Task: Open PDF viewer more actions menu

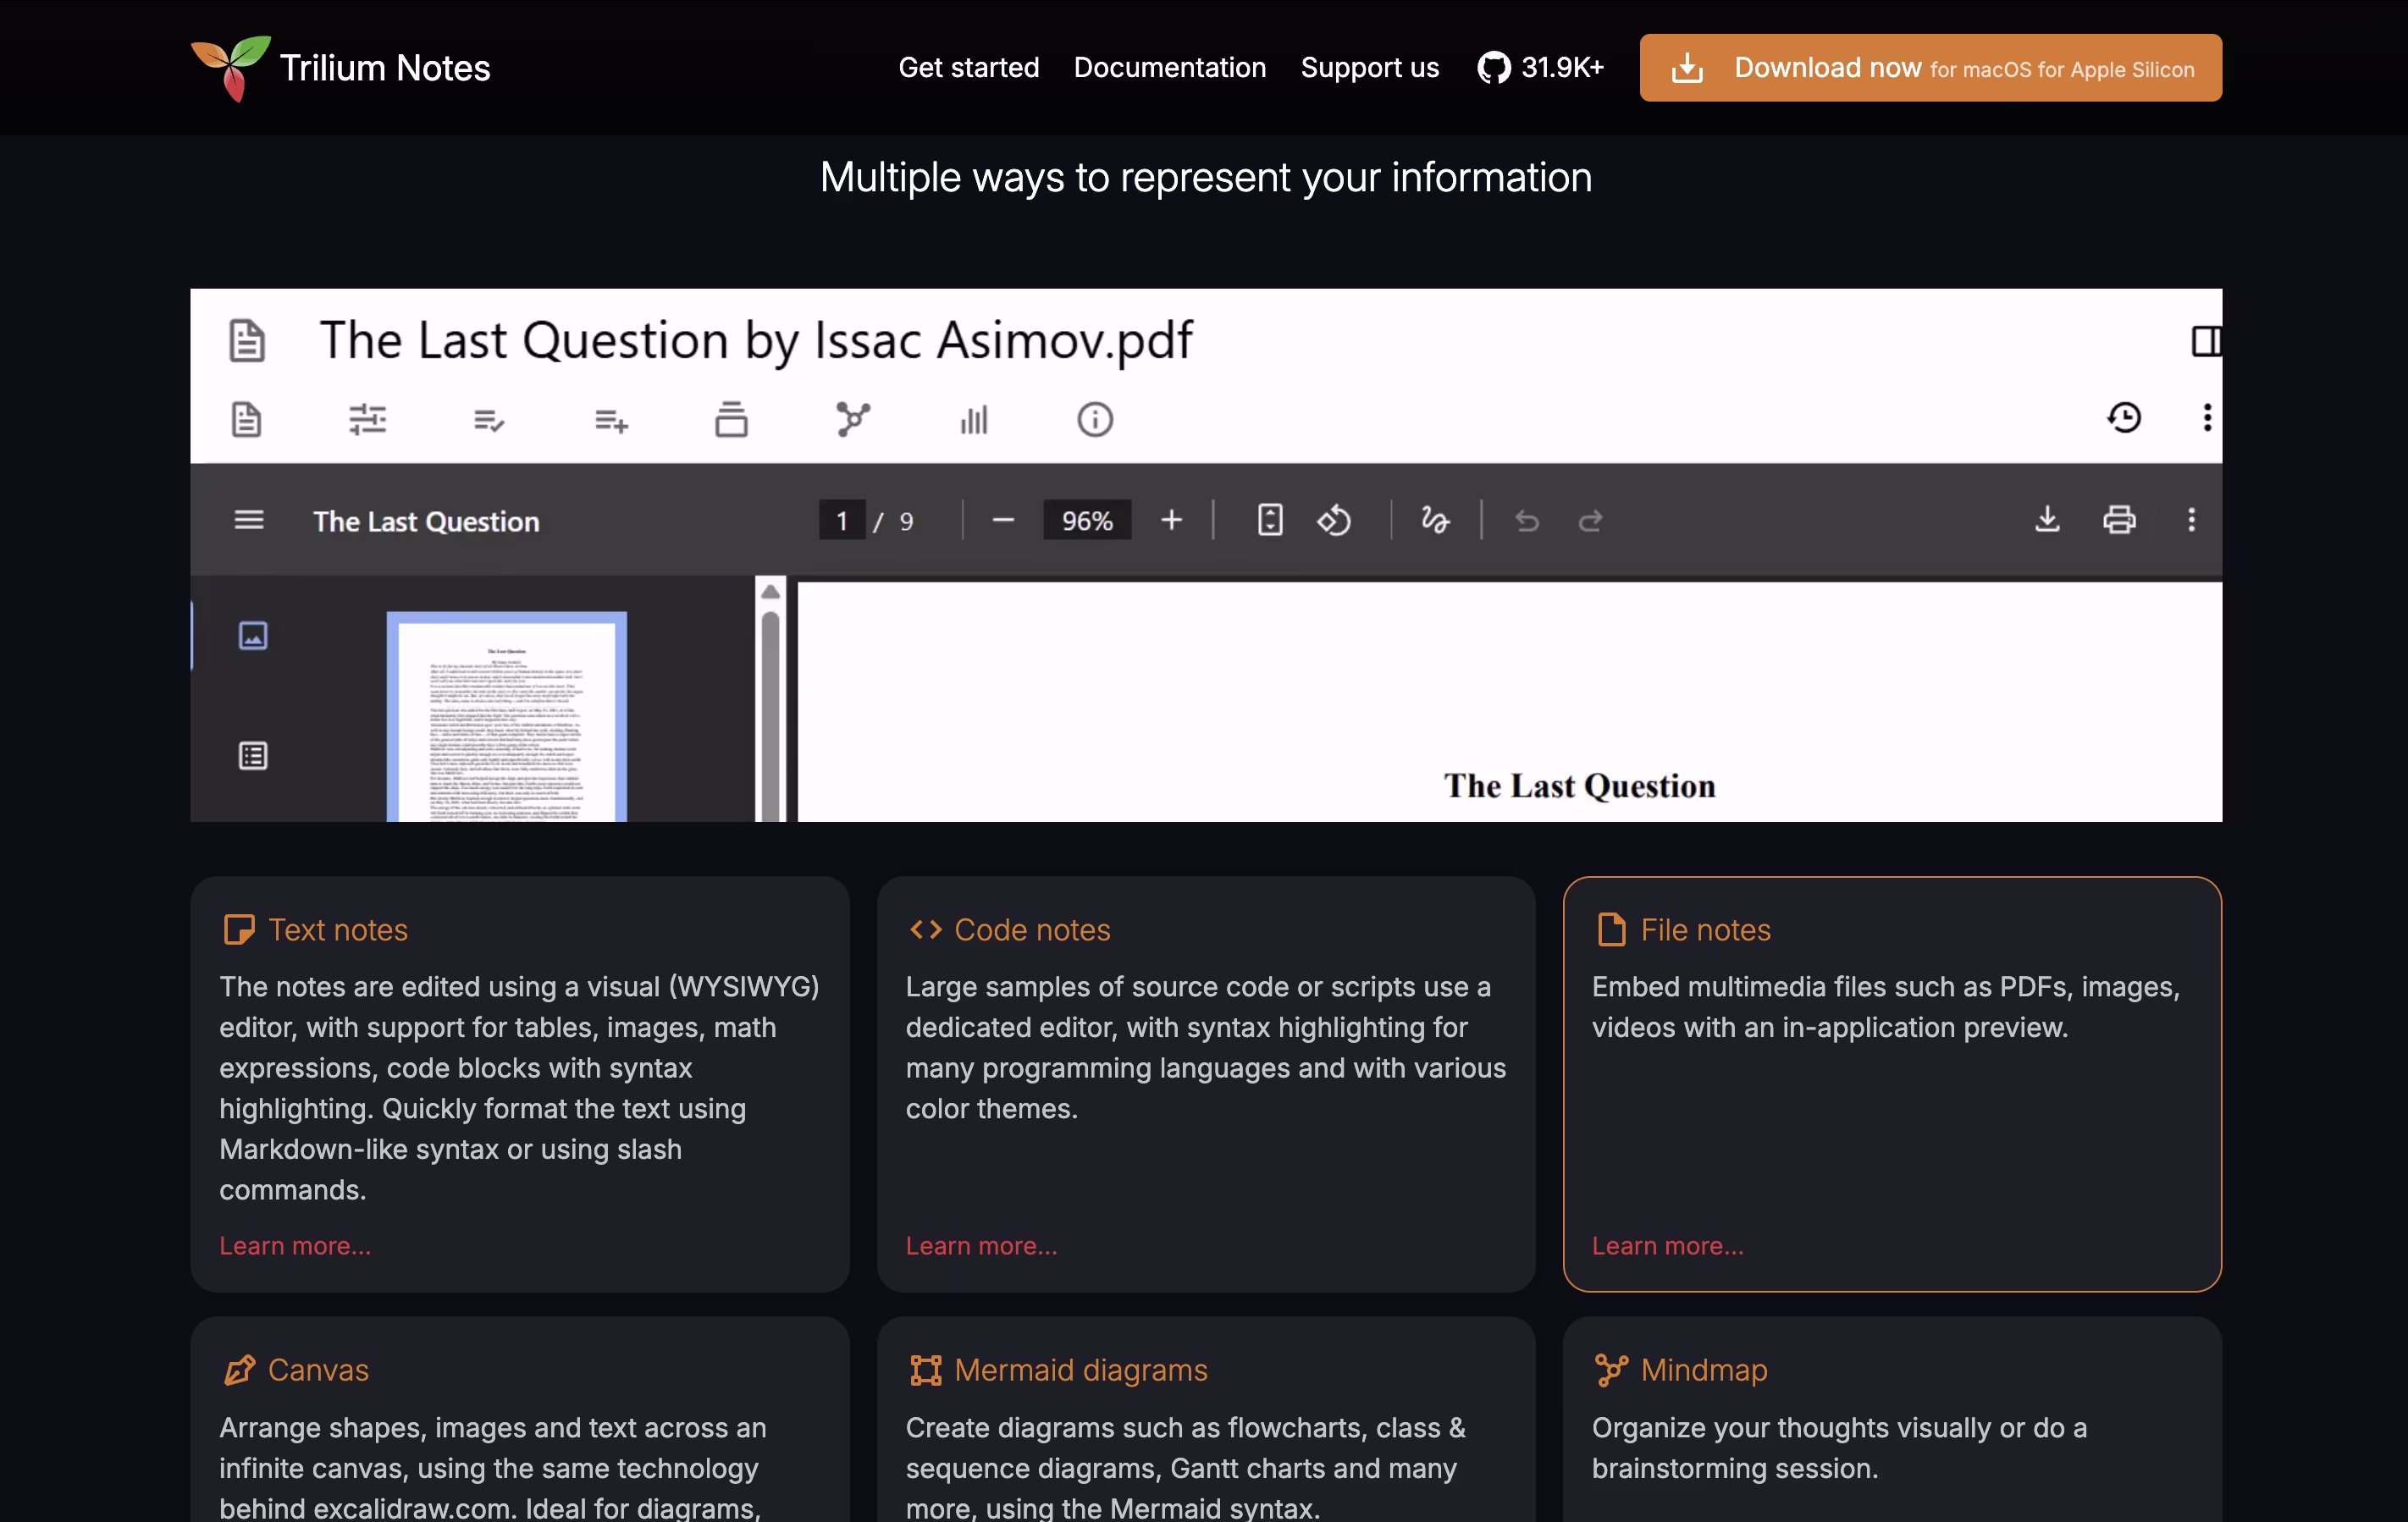Action: [x=2190, y=520]
